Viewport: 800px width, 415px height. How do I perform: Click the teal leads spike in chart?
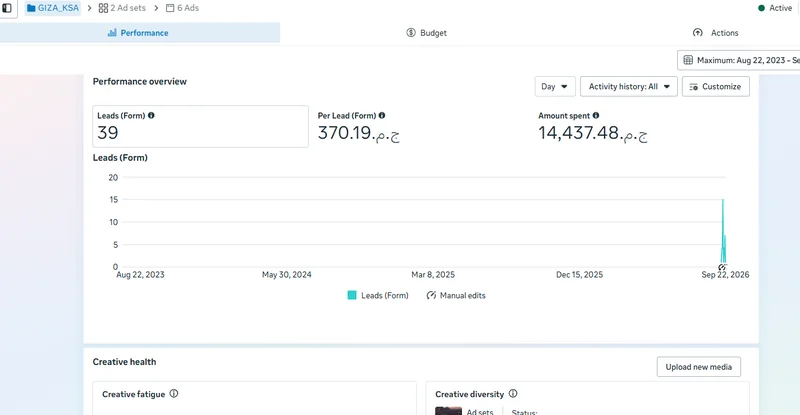pos(723,232)
